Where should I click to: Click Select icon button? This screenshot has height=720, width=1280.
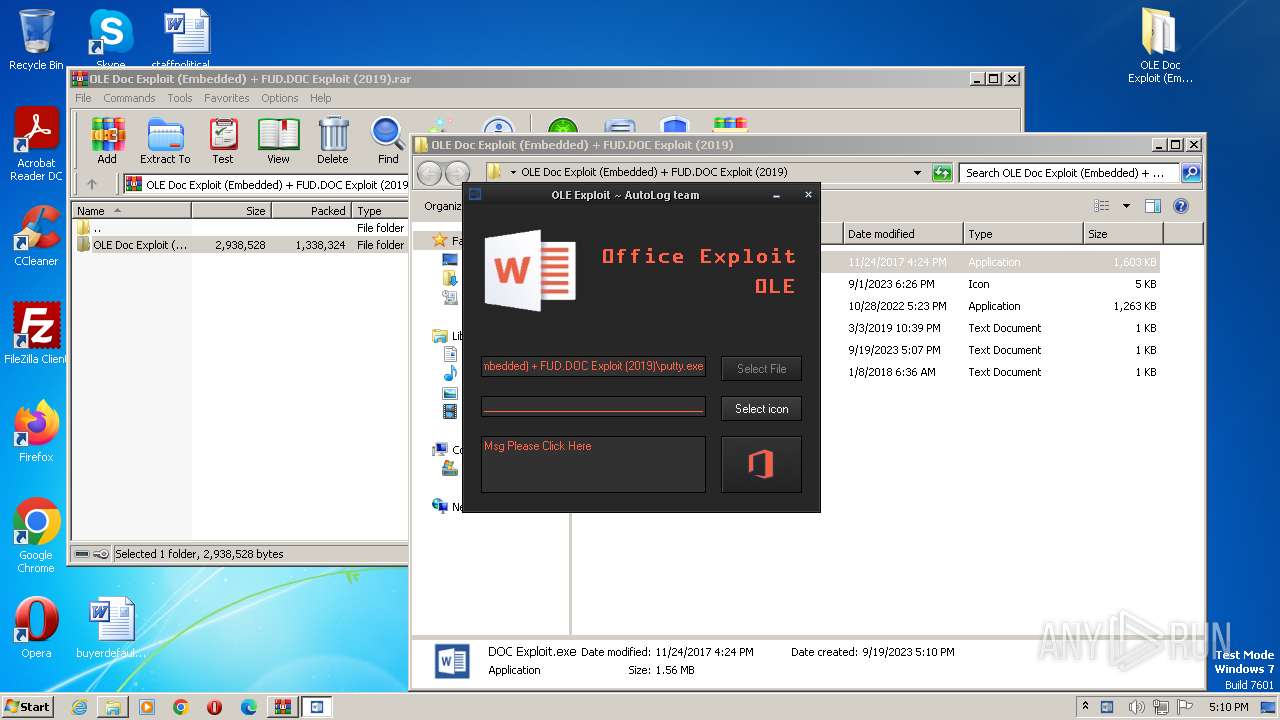pos(761,408)
